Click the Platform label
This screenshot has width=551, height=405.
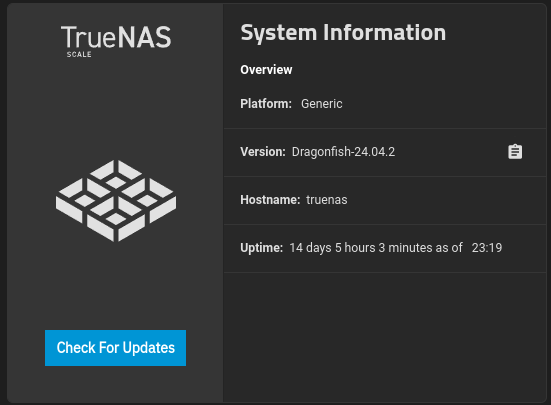pyautogui.click(x=266, y=104)
